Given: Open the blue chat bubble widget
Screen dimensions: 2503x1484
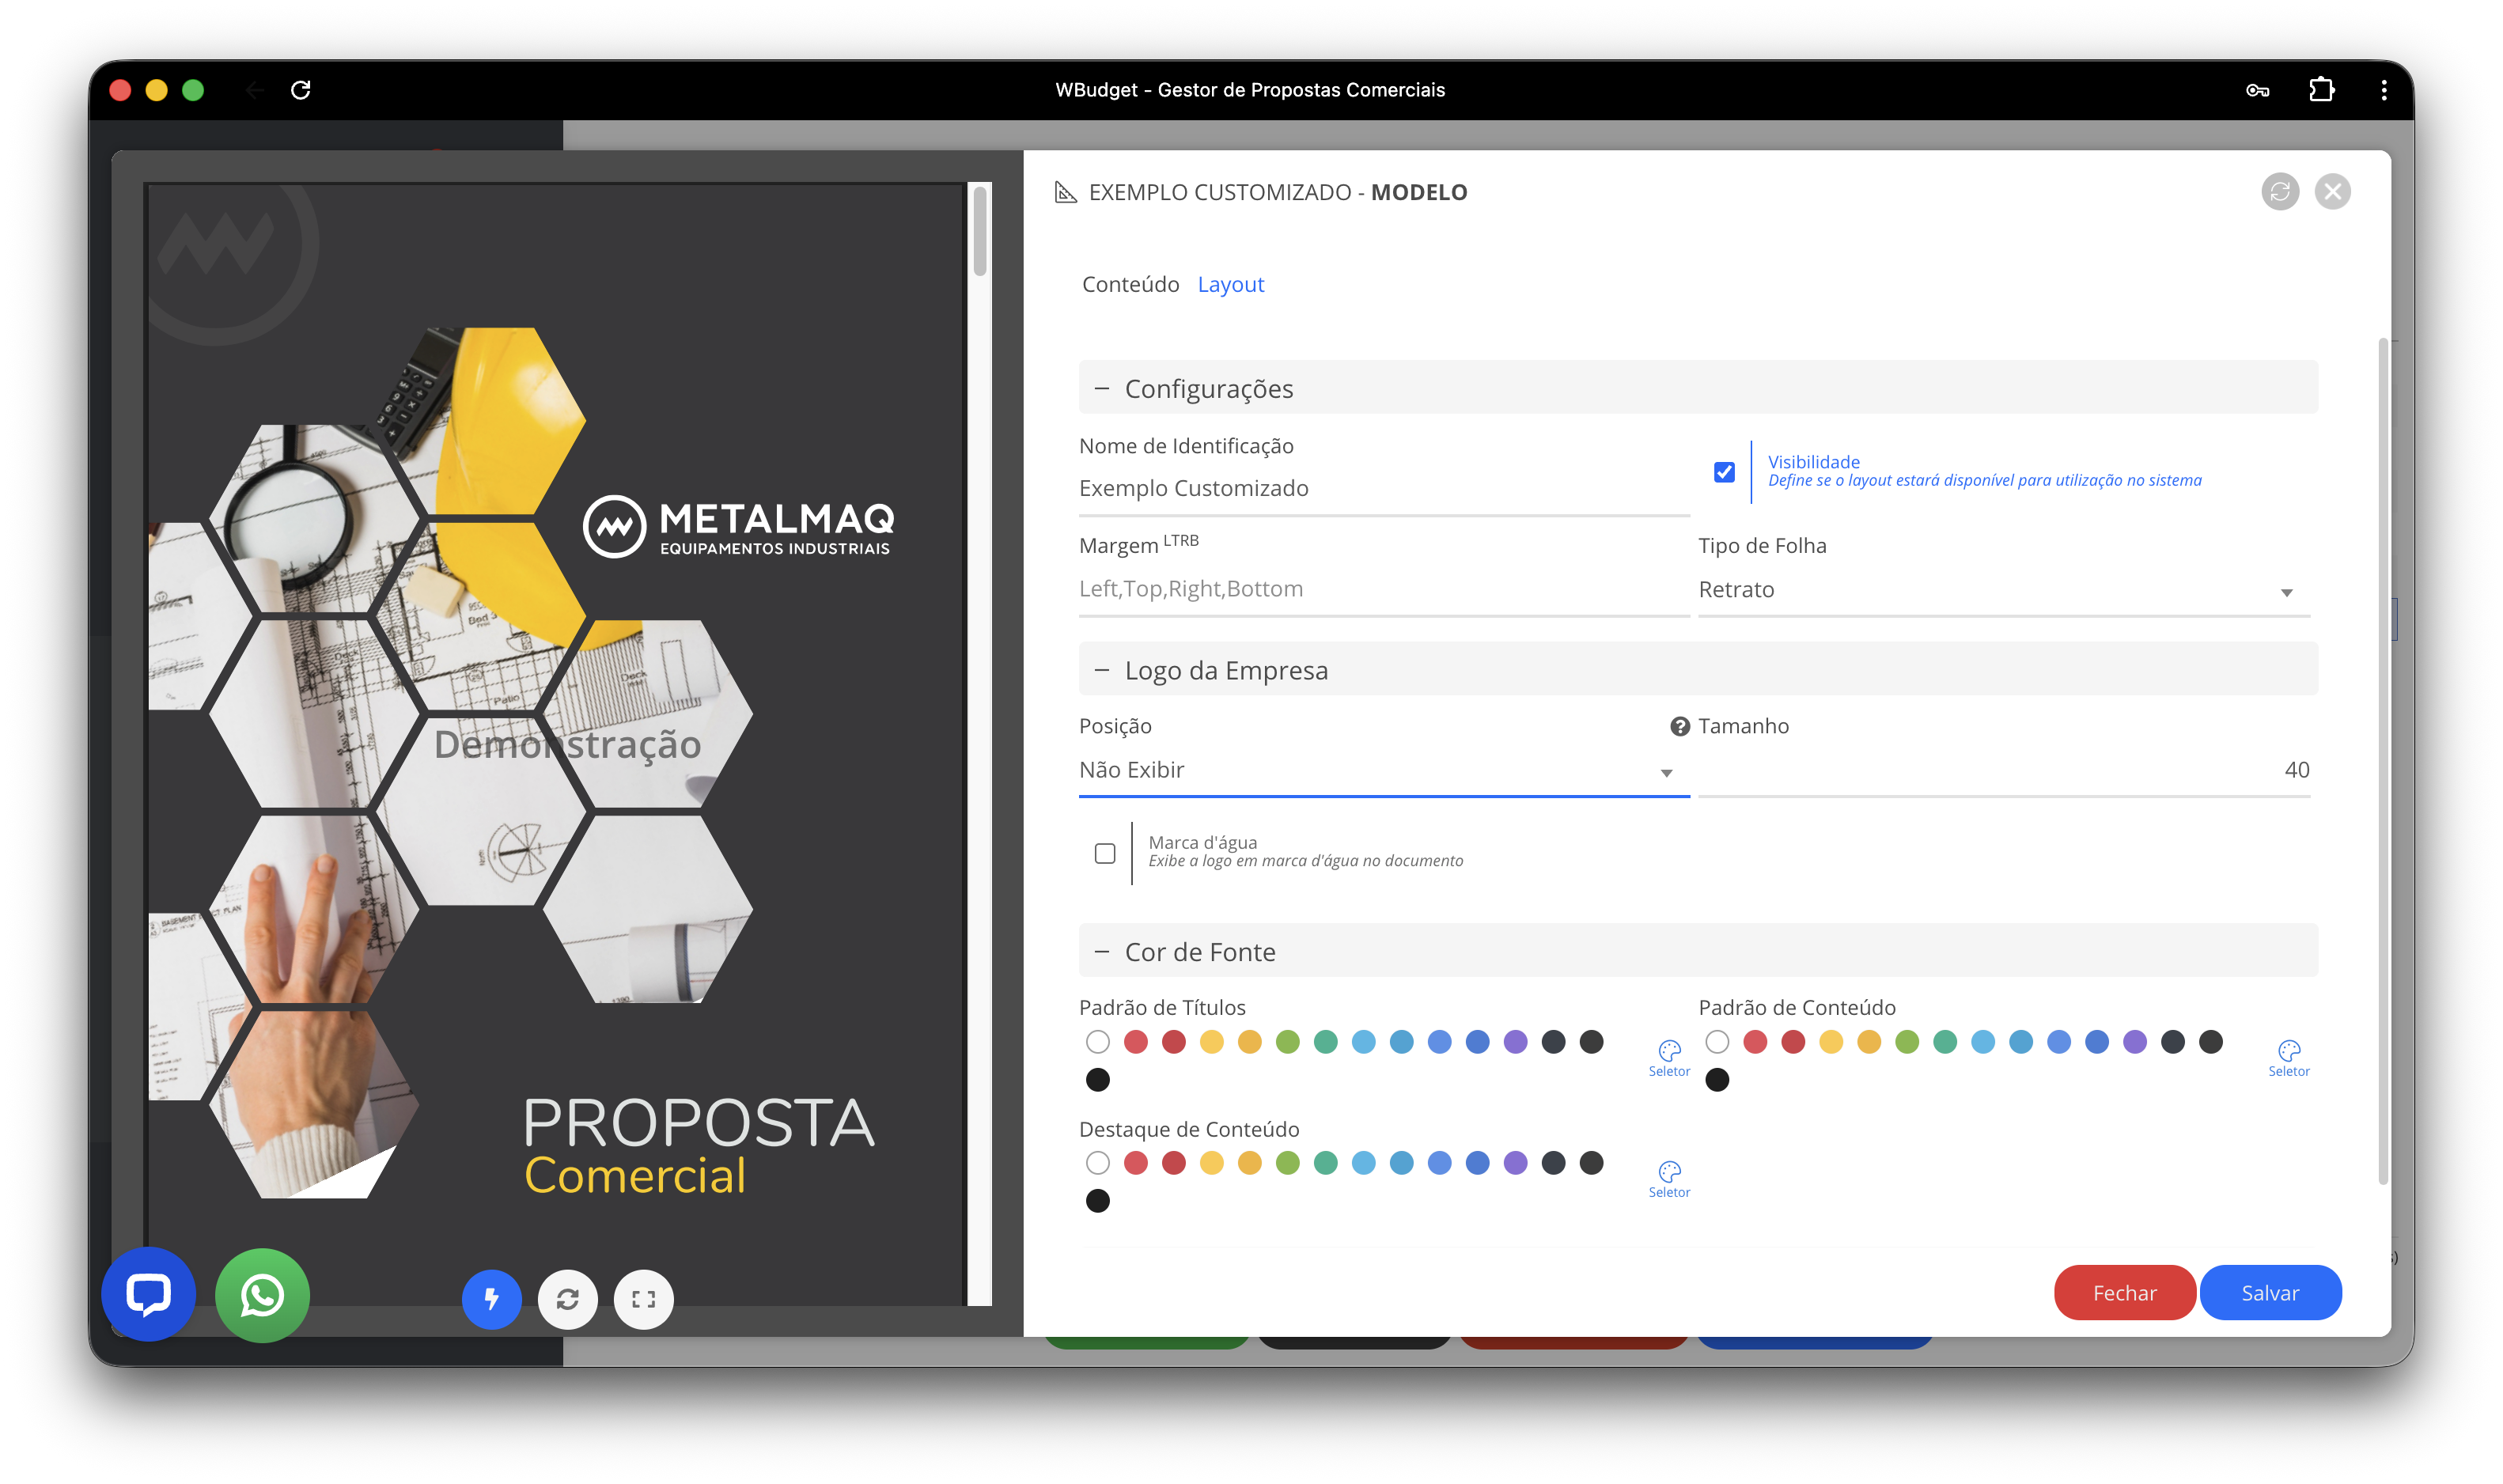Looking at the screenshot, I should (148, 1293).
